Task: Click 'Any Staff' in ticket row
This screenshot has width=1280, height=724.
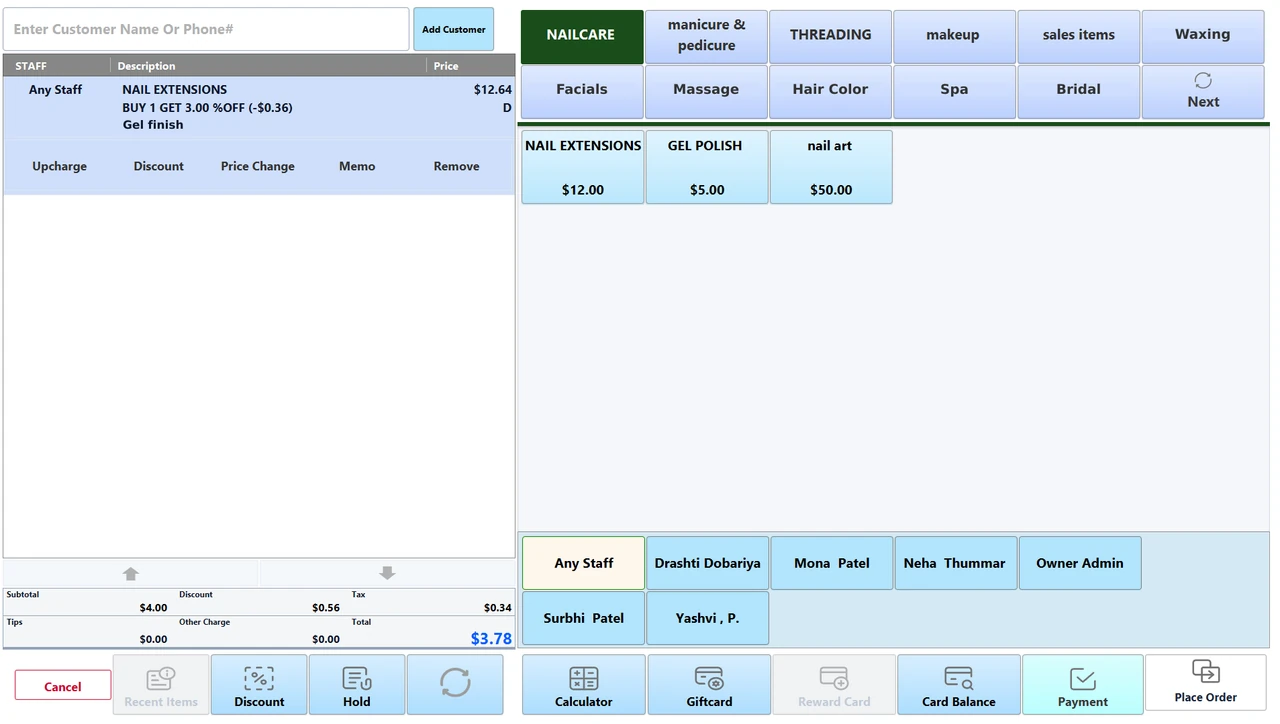Action: pos(55,90)
